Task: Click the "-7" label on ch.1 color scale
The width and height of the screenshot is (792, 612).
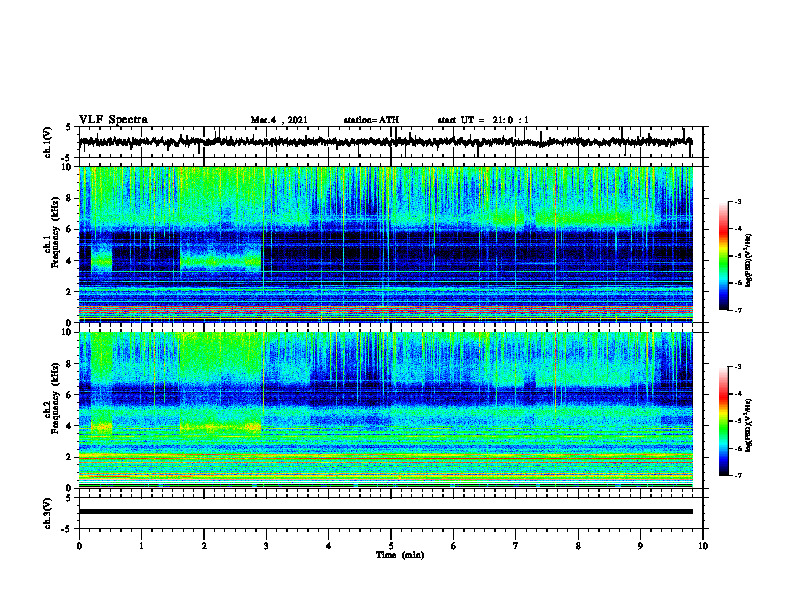Action: pos(737,310)
